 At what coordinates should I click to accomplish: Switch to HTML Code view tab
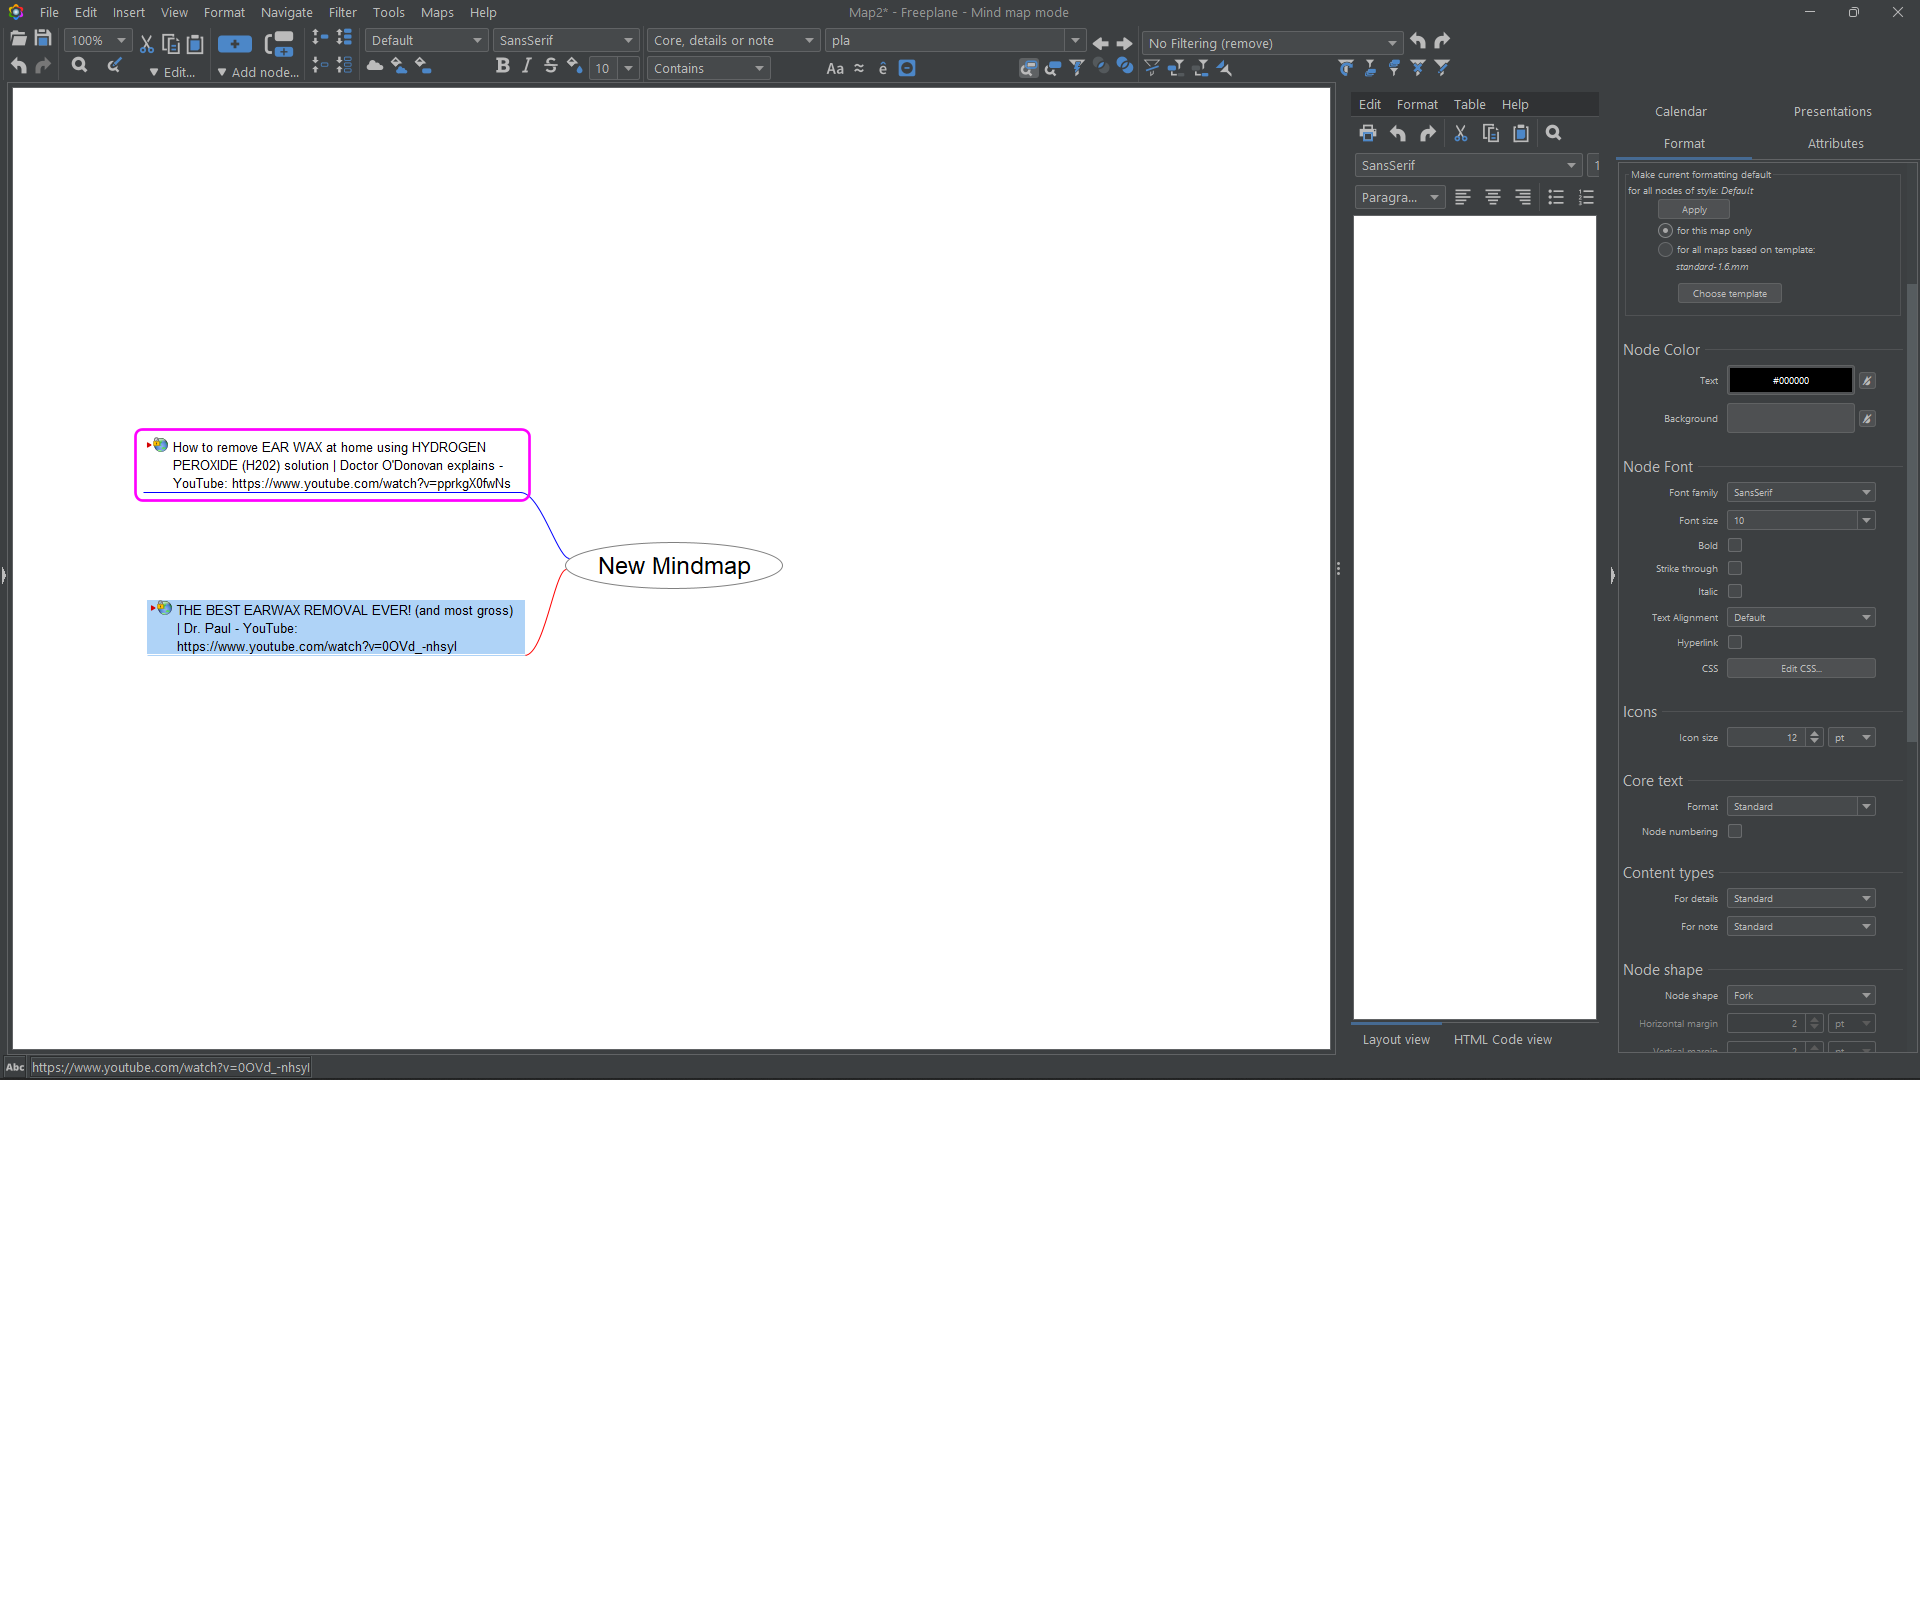pyautogui.click(x=1502, y=1039)
